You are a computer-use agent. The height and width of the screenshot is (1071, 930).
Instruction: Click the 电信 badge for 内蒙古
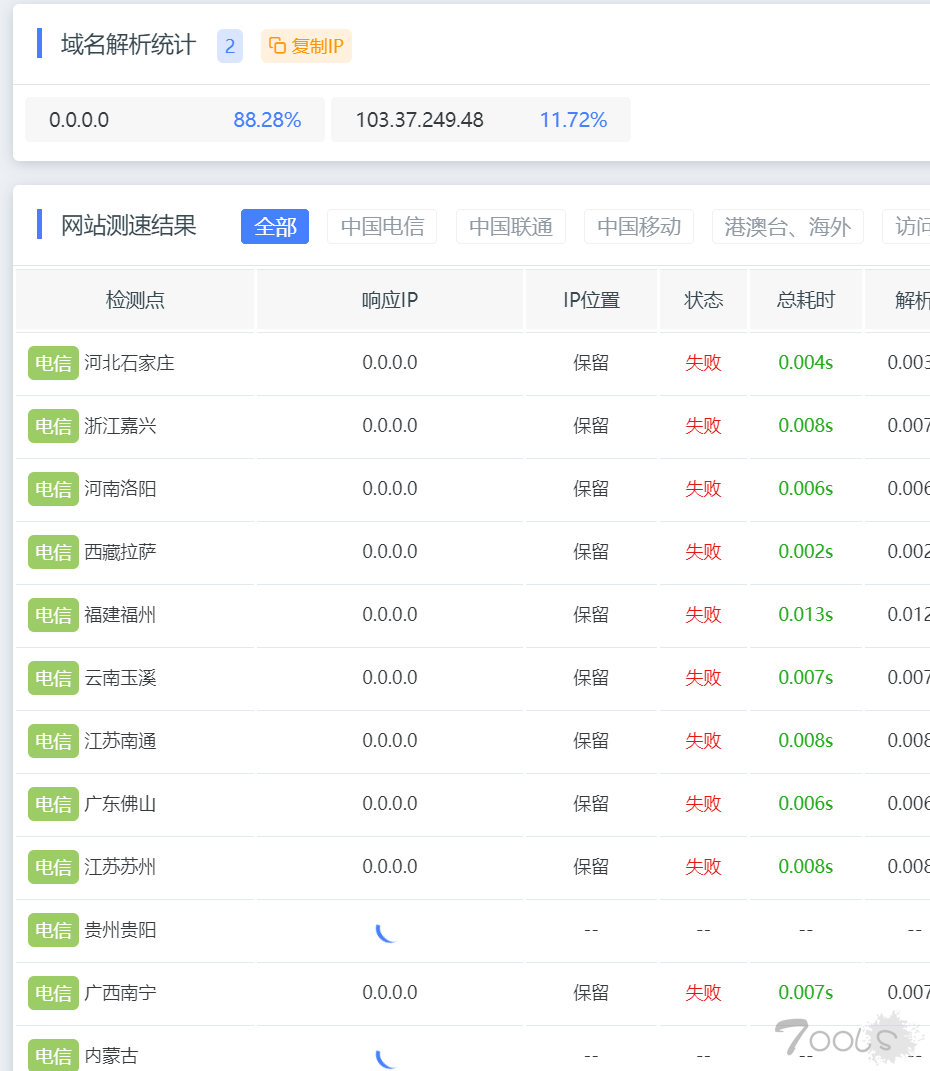(x=53, y=1056)
